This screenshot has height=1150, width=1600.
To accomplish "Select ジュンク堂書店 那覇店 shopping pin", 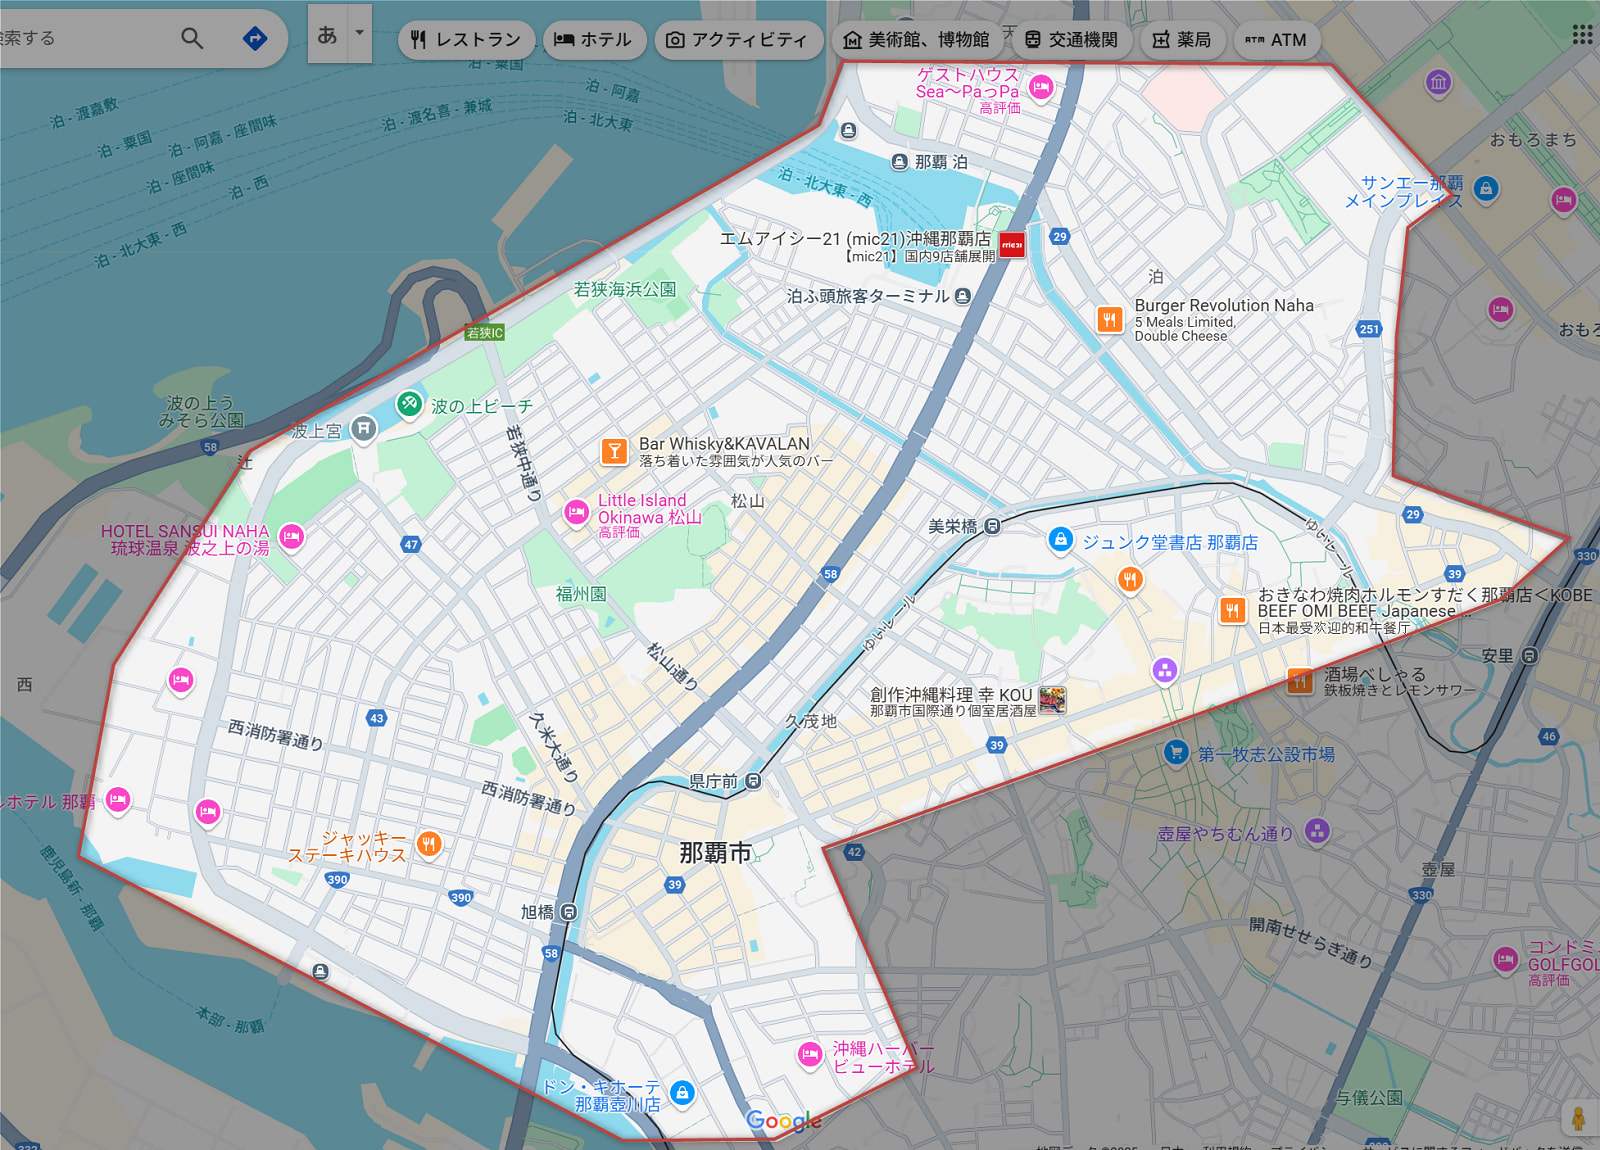I will click(x=1060, y=541).
